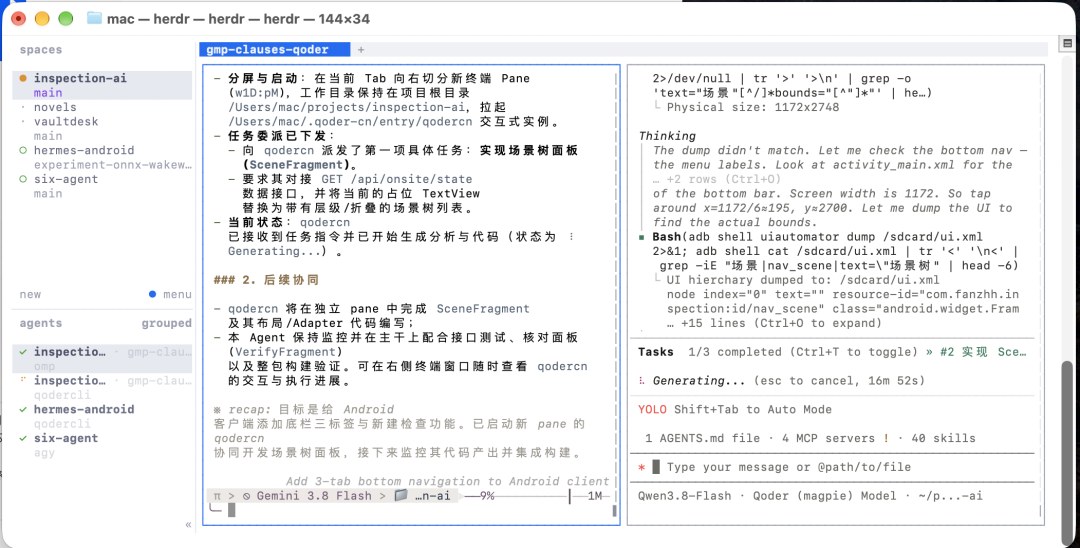Click task #2 label in Tasks bar
The height and width of the screenshot is (548, 1080).
pyautogui.click(x=981, y=352)
